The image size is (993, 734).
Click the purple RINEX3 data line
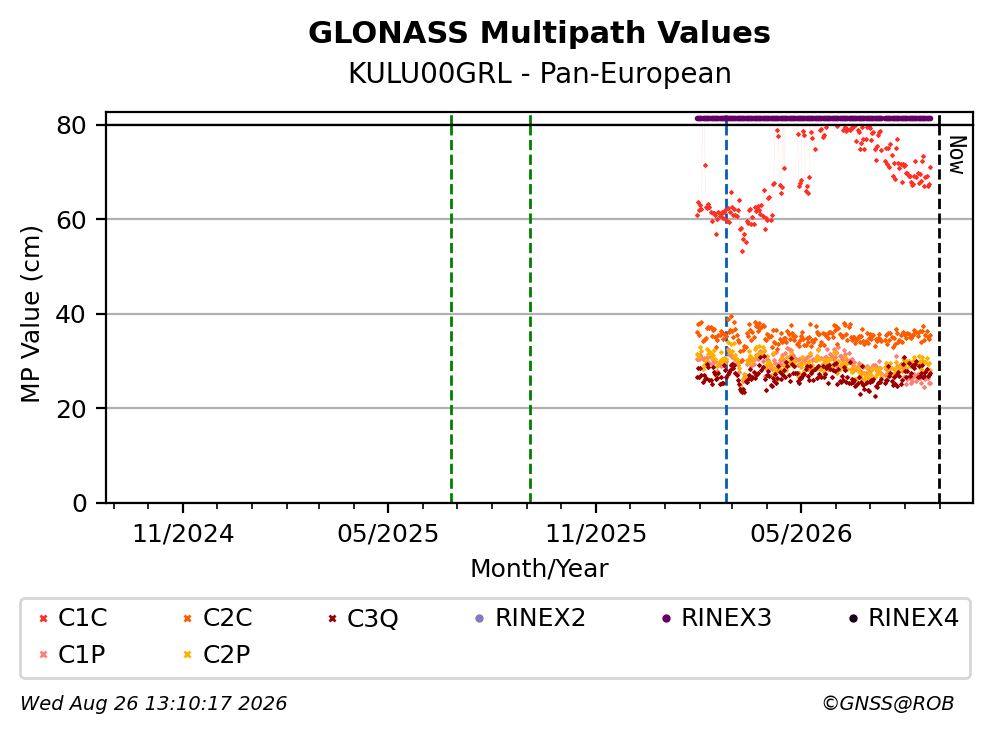tap(814, 118)
